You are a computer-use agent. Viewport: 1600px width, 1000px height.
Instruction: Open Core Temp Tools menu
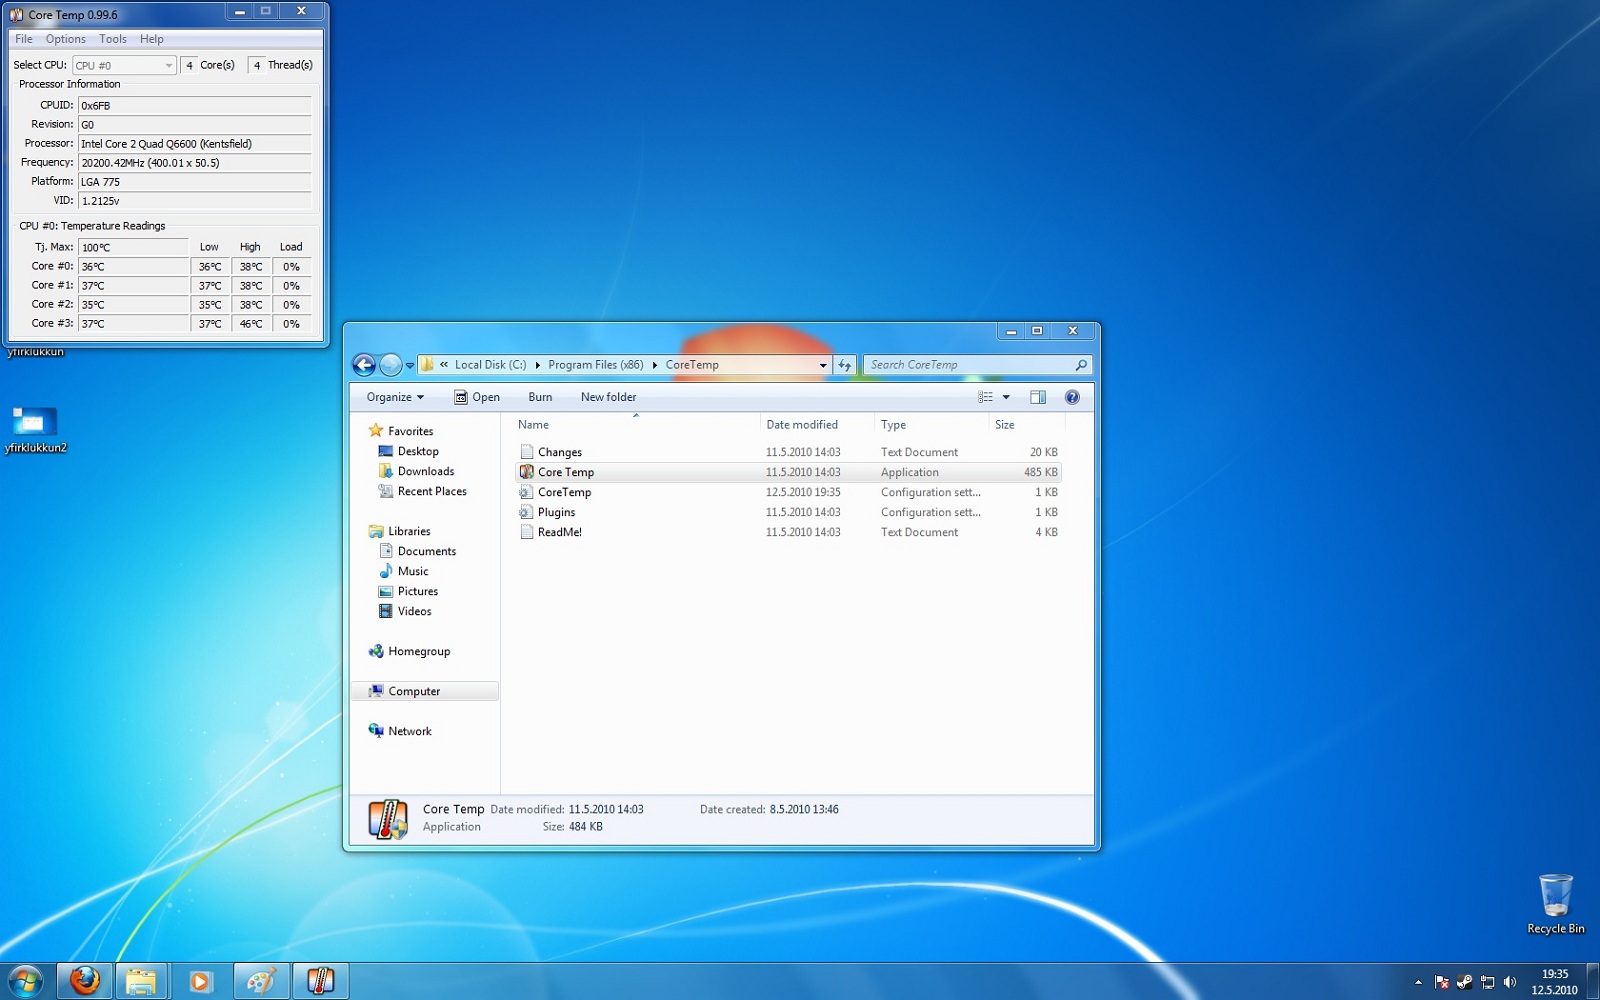[113, 39]
